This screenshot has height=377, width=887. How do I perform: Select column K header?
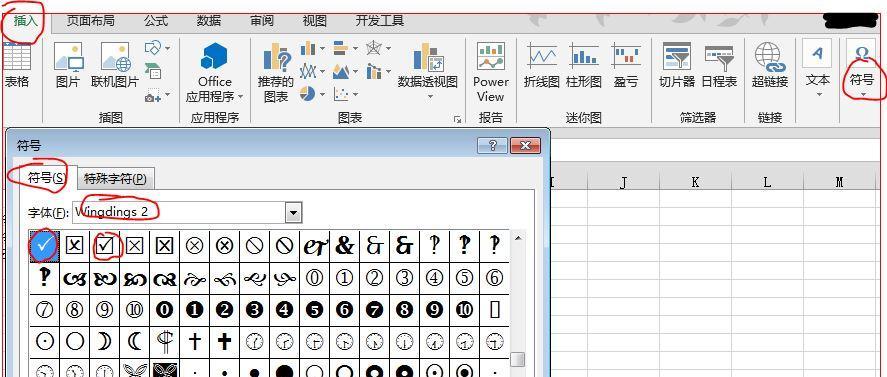pyautogui.click(x=695, y=181)
